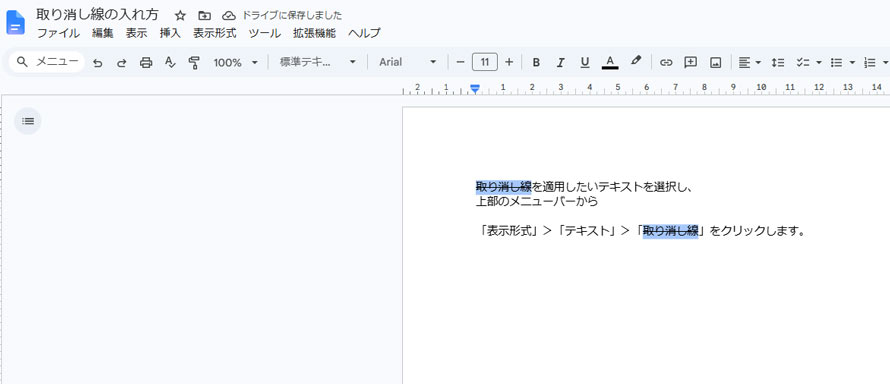
Task: Click the numbered list icon
Action: (870, 62)
